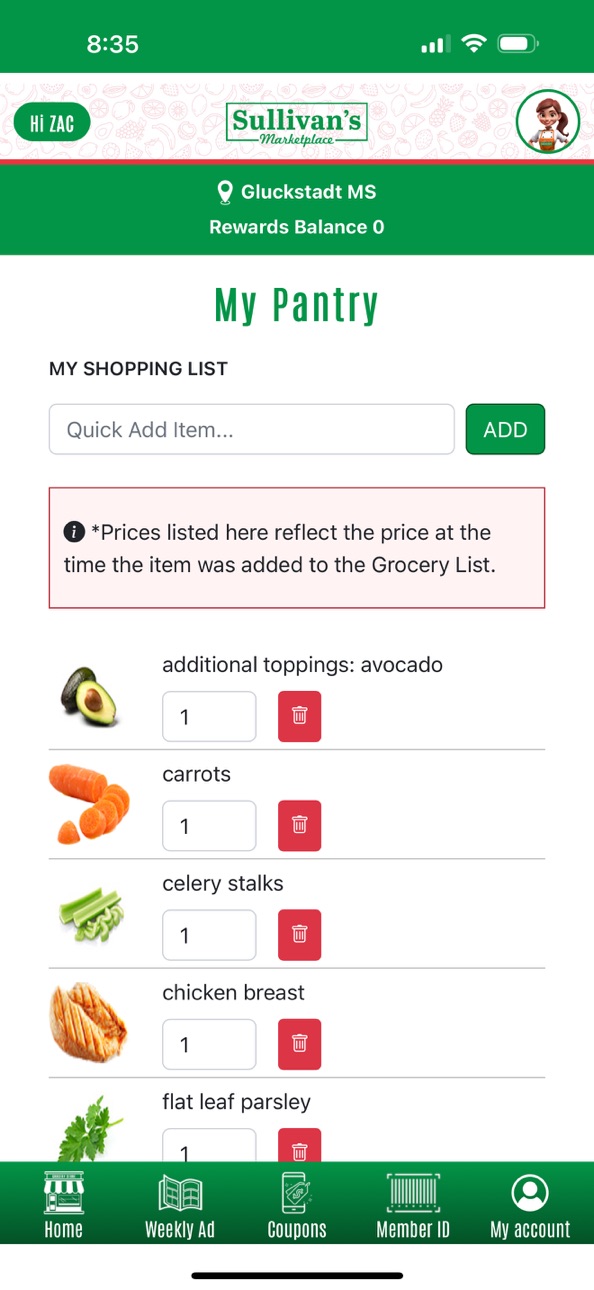Go to the Coupons tab
This screenshot has height=1290, width=594.
(x=297, y=1205)
